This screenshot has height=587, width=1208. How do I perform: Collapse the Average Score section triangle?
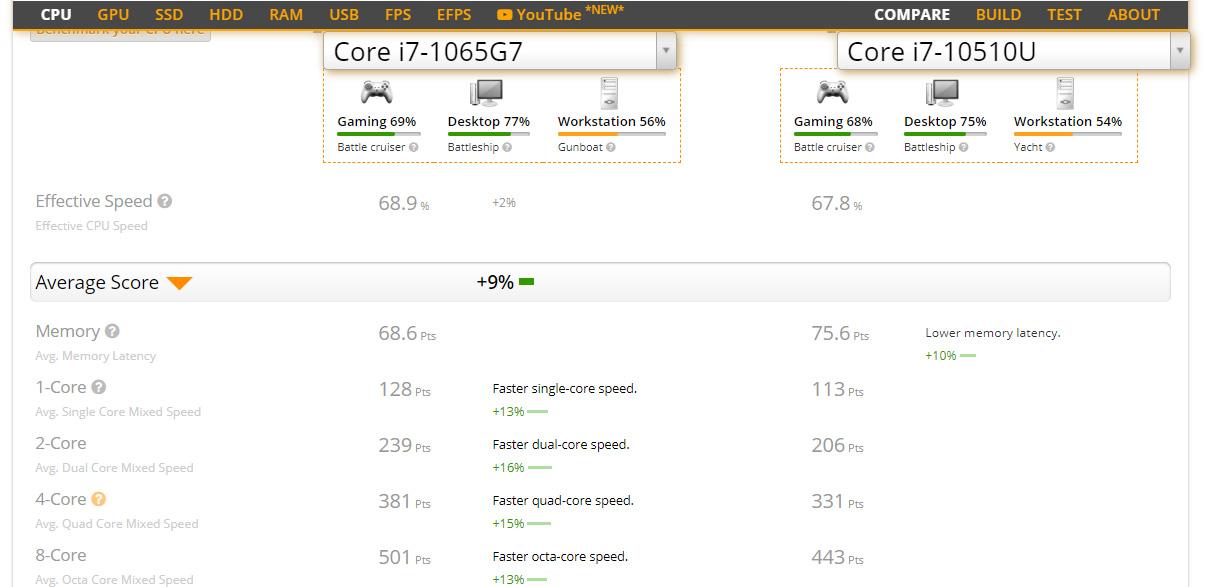point(179,283)
